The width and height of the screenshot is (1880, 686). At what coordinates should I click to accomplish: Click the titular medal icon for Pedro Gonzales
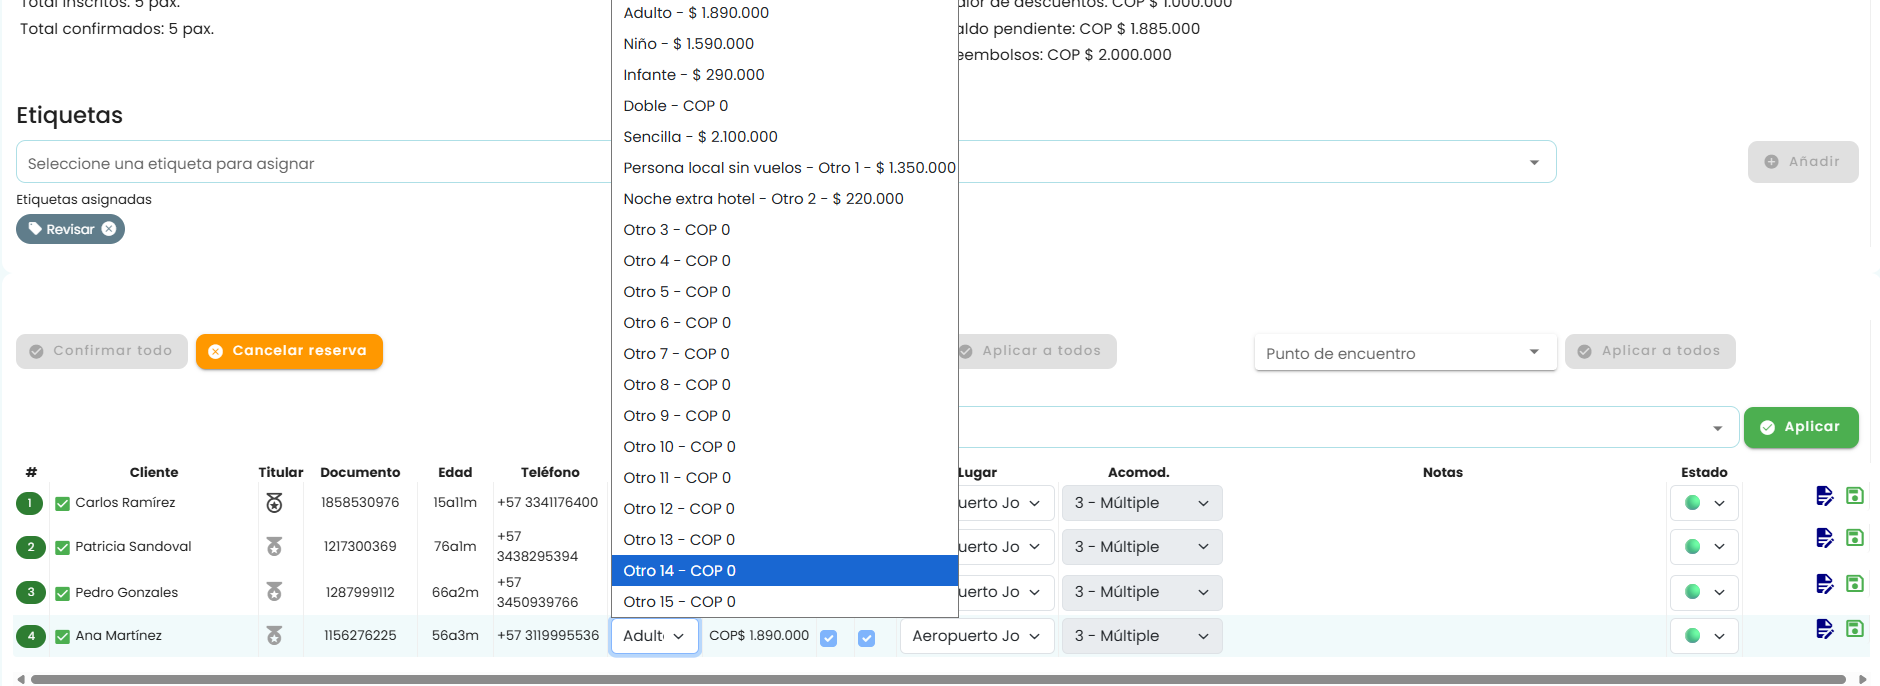click(x=274, y=592)
